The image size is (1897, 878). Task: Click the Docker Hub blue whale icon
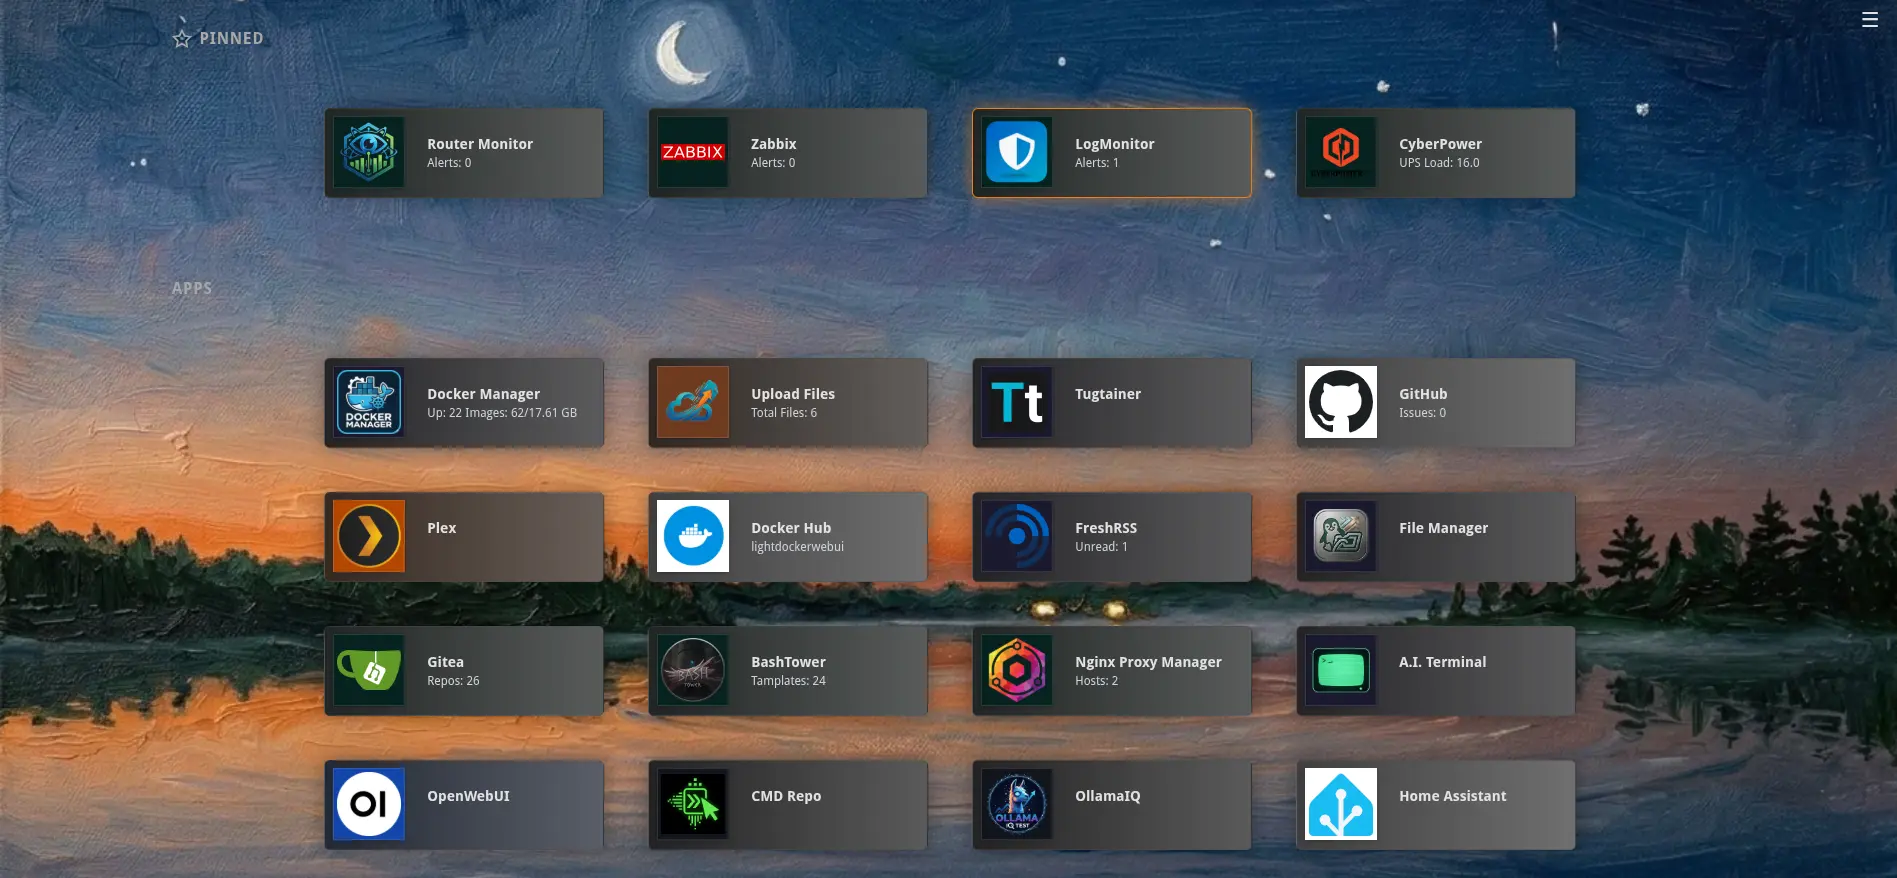693,536
